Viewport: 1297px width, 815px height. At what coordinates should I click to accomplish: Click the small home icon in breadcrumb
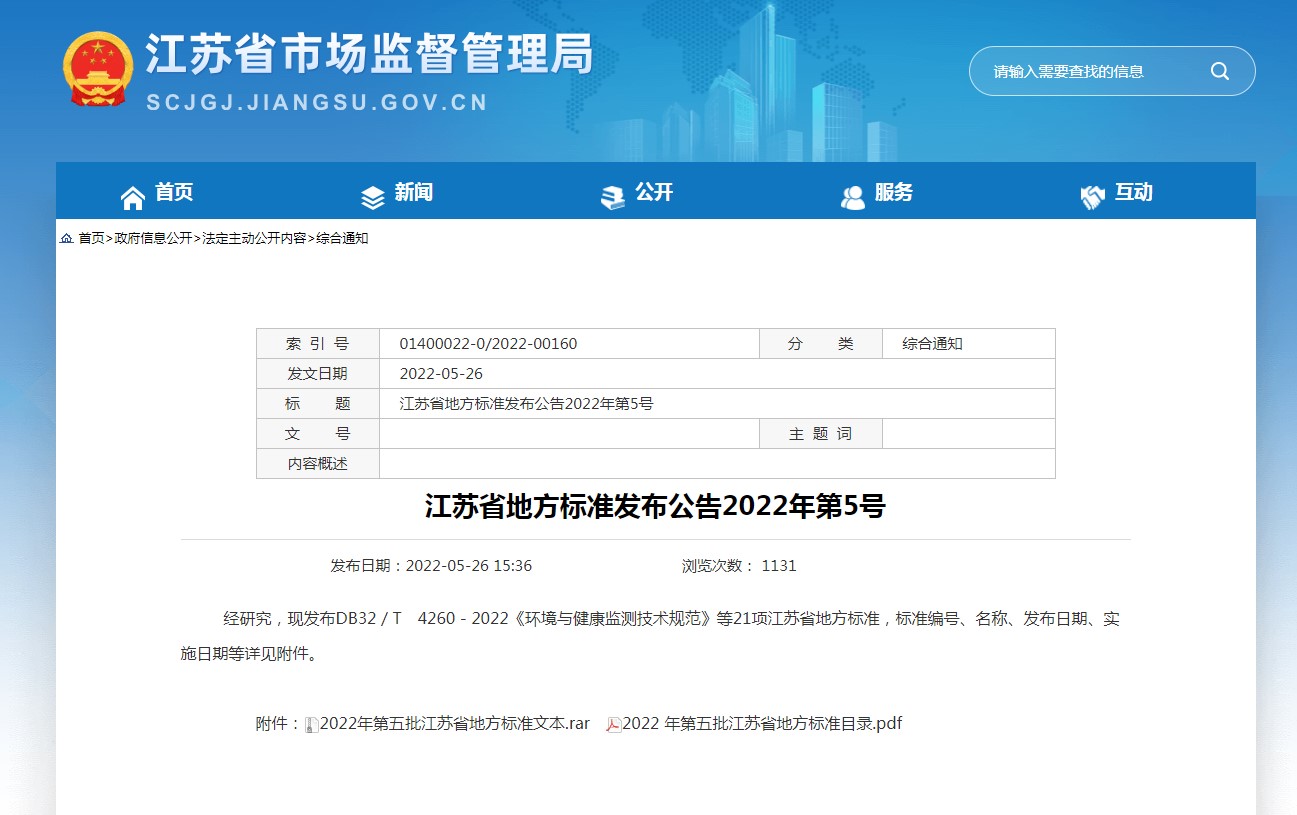66,239
